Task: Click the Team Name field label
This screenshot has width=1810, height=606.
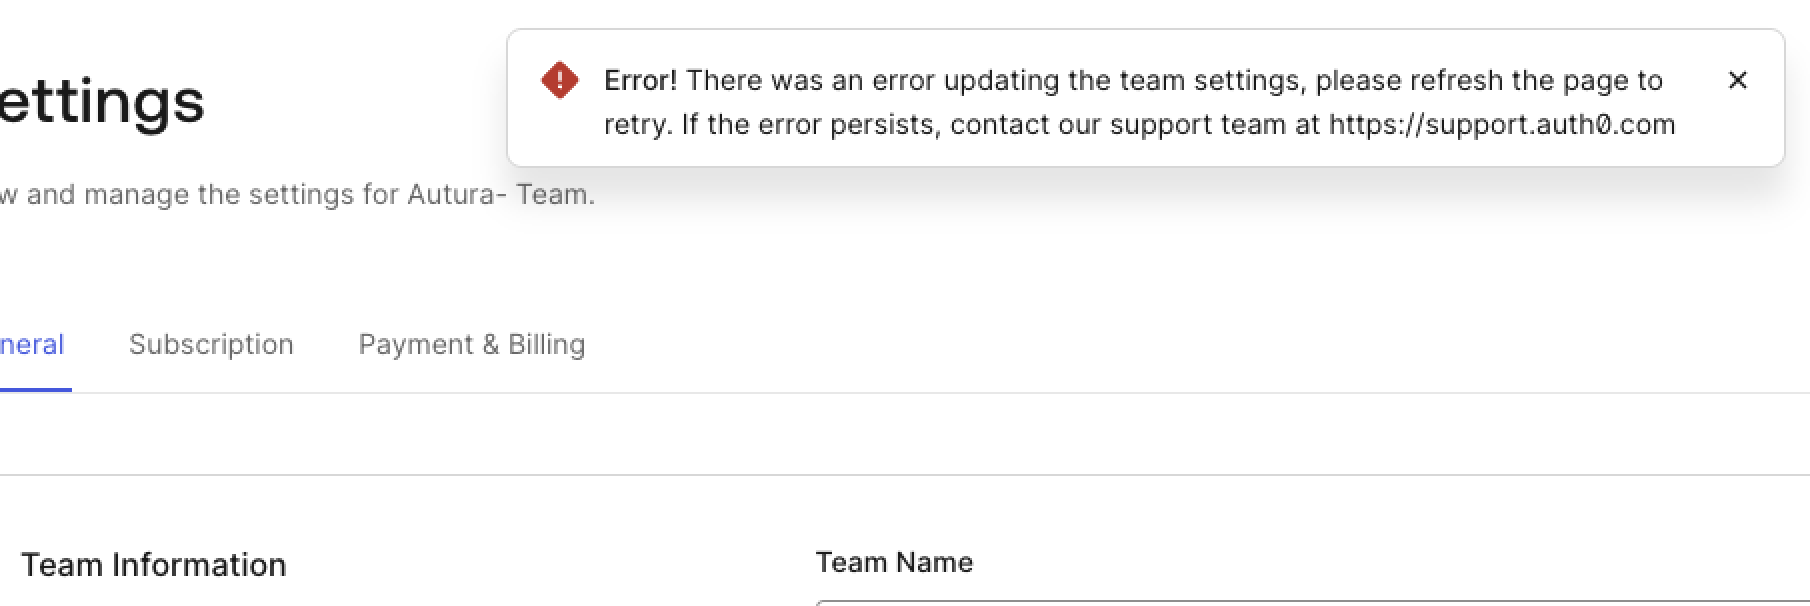Action: click(894, 562)
